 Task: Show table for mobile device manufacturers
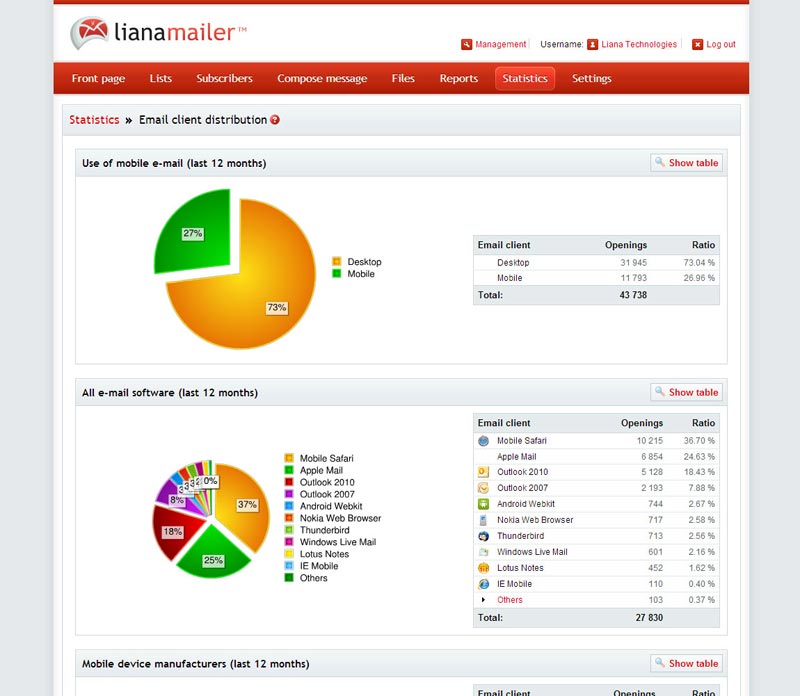[686, 663]
